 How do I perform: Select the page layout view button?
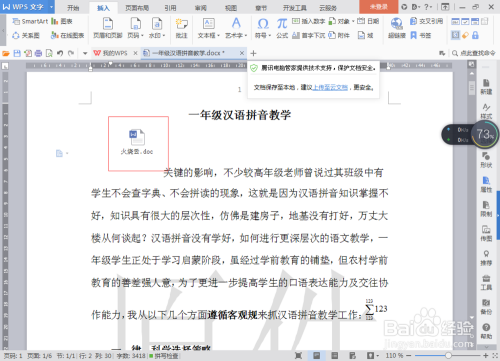pyautogui.click(x=316, y=356)
